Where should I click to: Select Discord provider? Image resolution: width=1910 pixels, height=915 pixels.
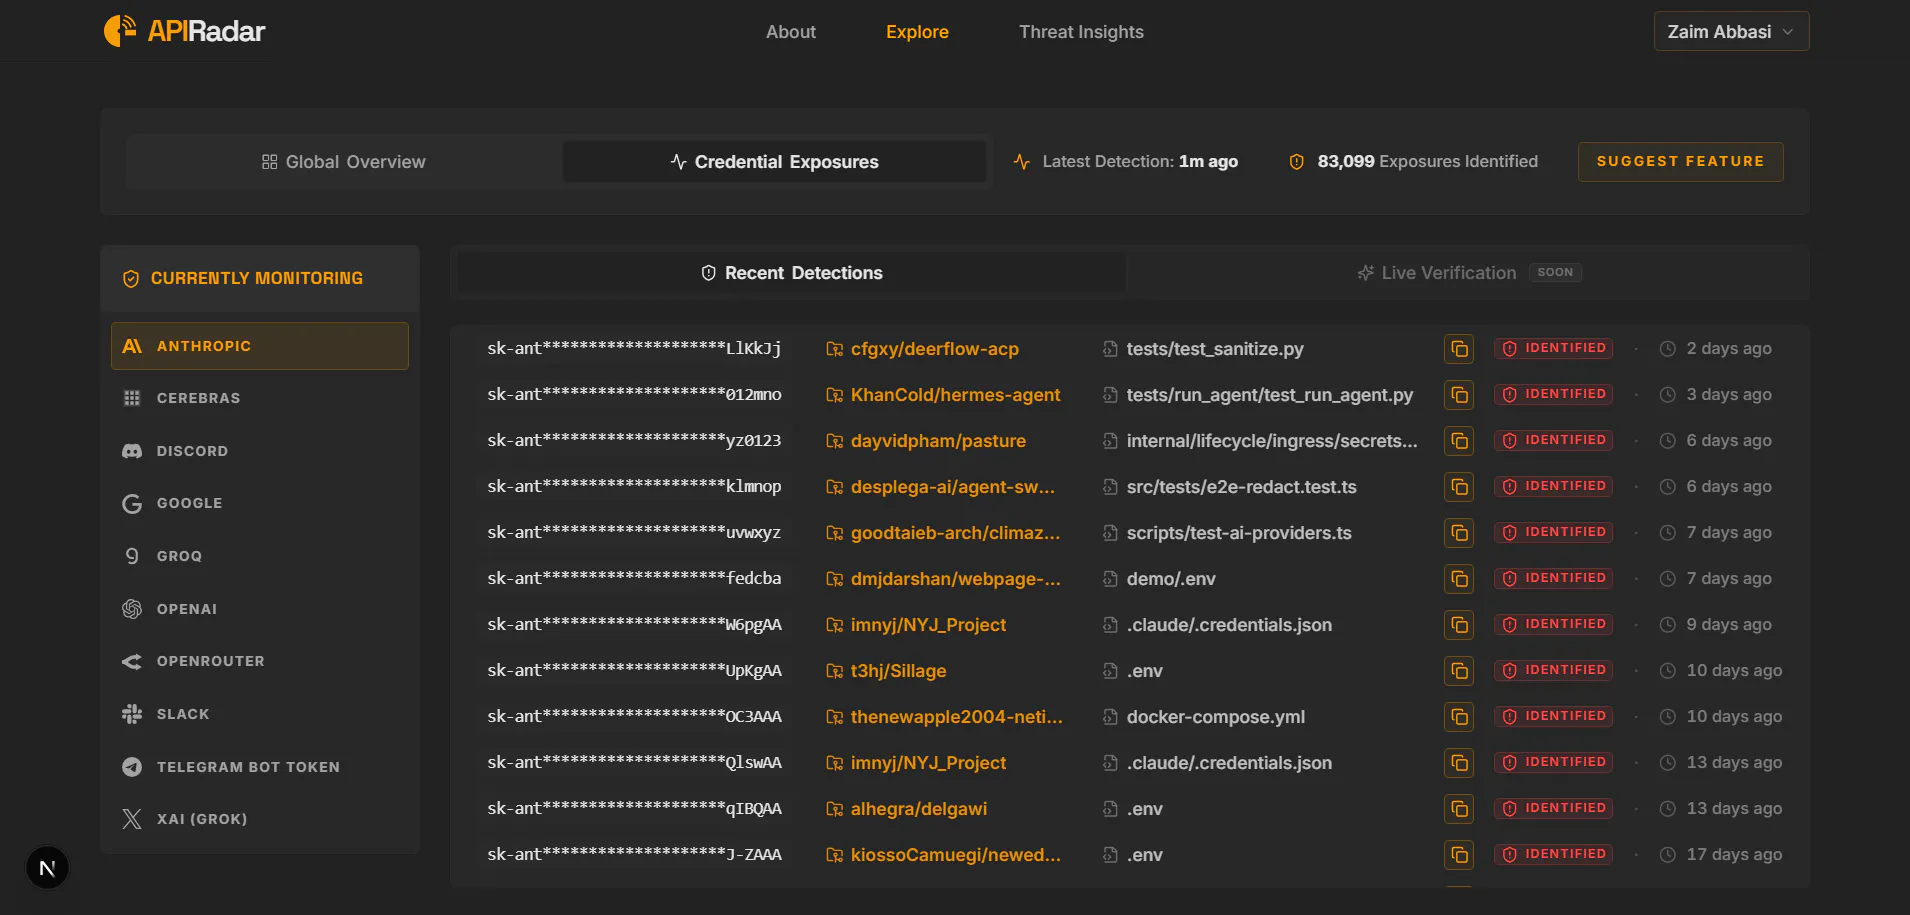(260, 451)
